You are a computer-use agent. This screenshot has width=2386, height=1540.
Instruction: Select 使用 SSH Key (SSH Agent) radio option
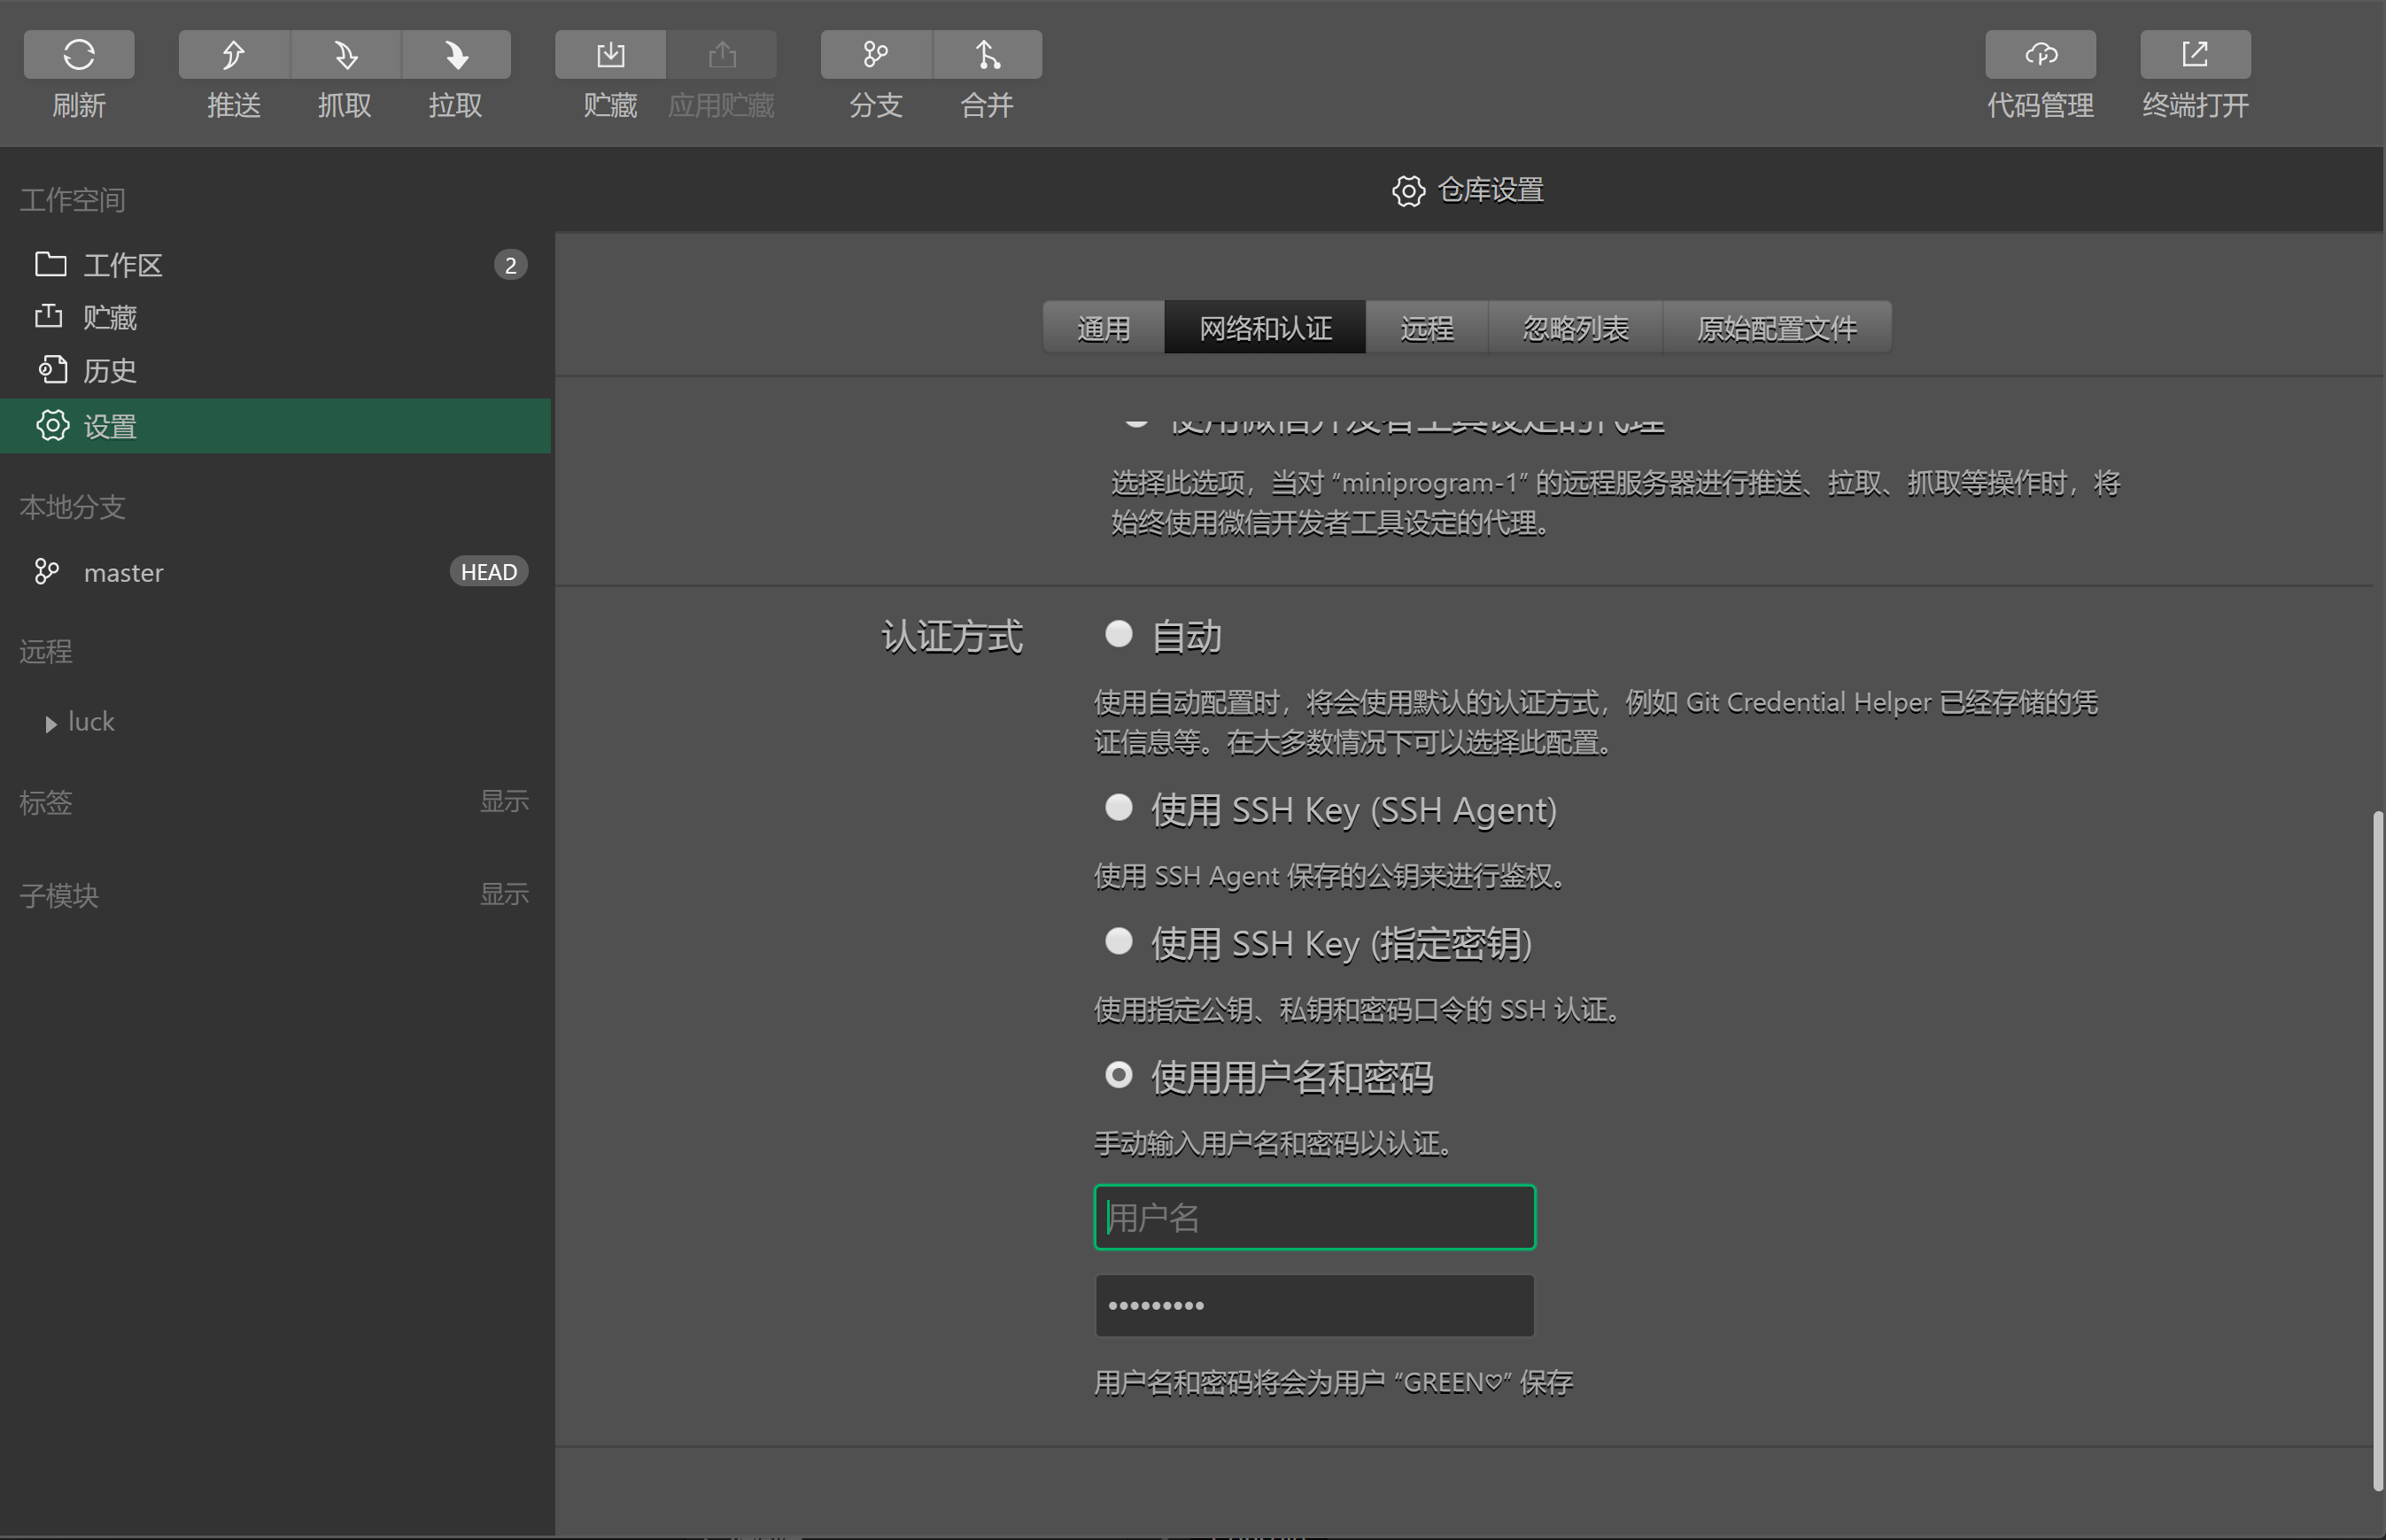tap(1118, 807)
